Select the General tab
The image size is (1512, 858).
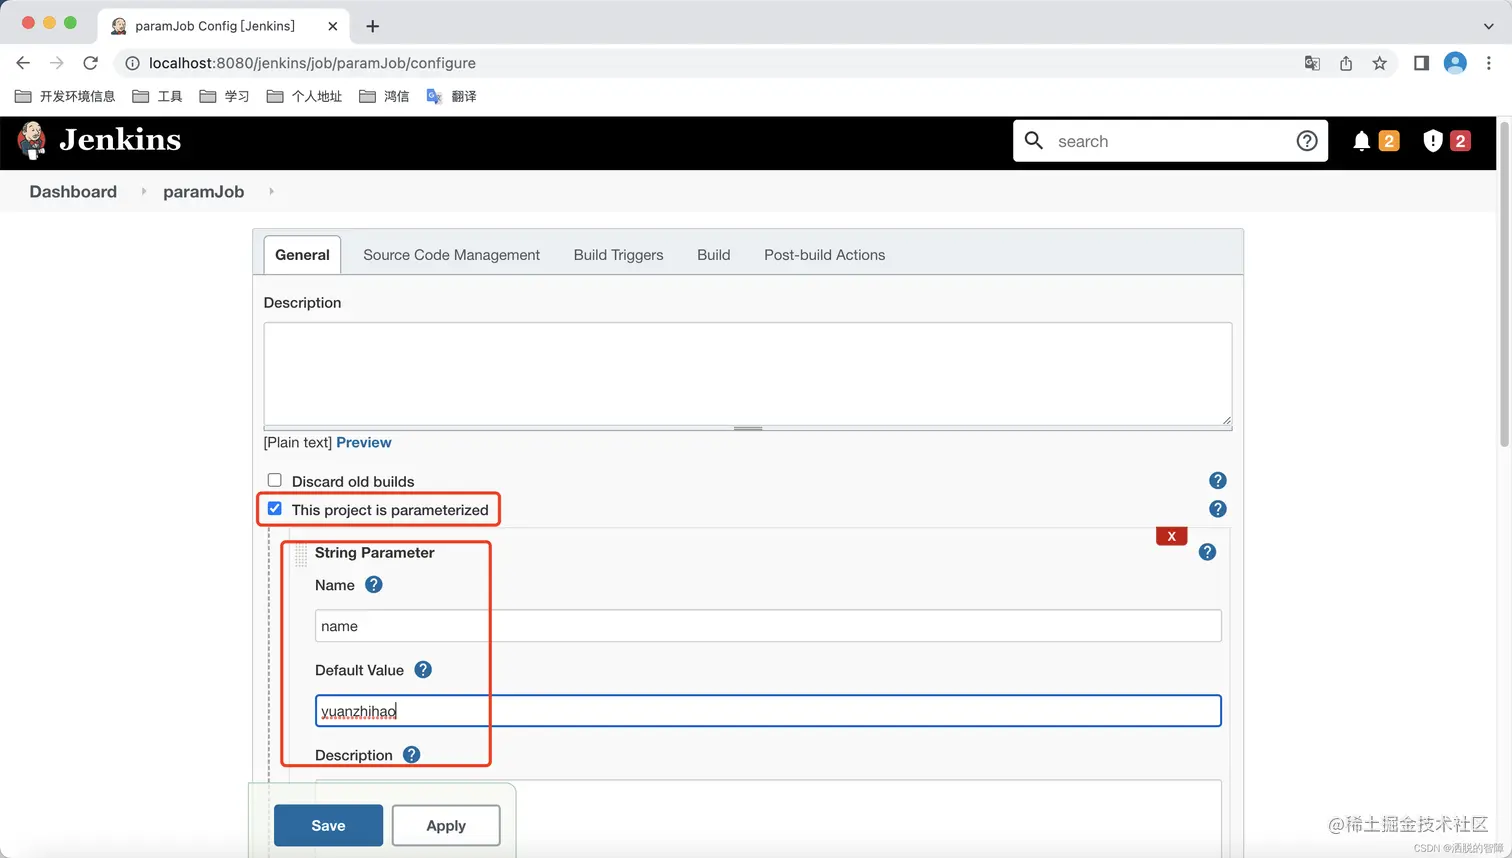point(302,255)
